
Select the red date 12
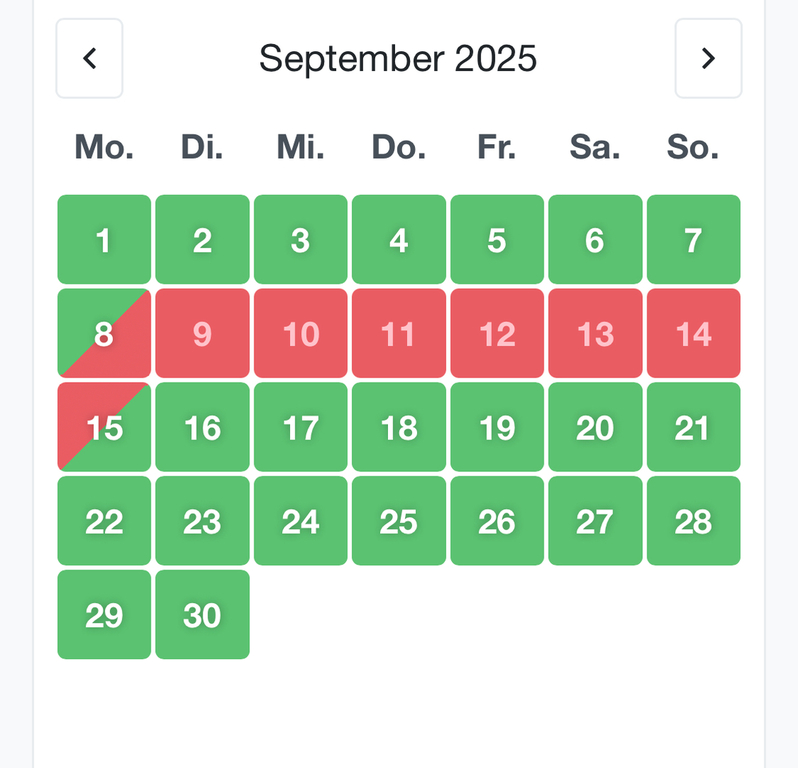tap(497, 334)
